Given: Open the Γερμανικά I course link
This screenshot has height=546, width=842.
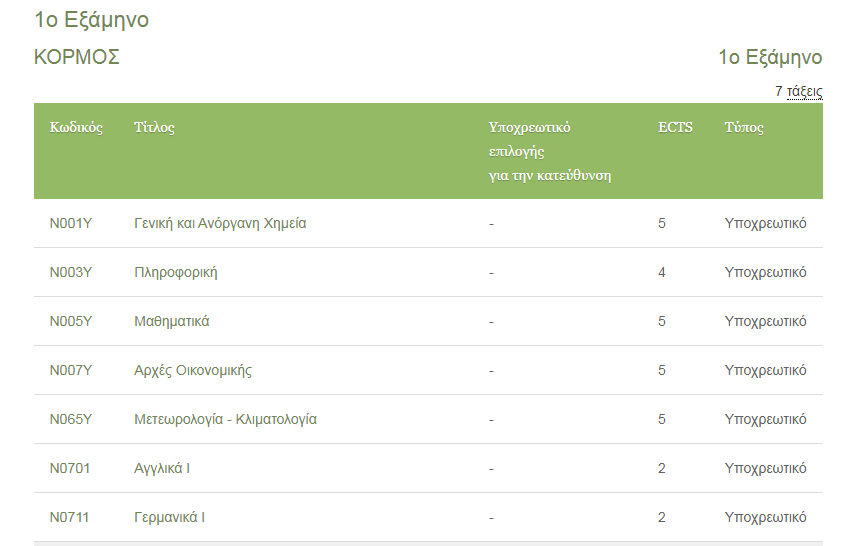Looking at the screenshot, I should pyautogui.click(x=170, y=517).
